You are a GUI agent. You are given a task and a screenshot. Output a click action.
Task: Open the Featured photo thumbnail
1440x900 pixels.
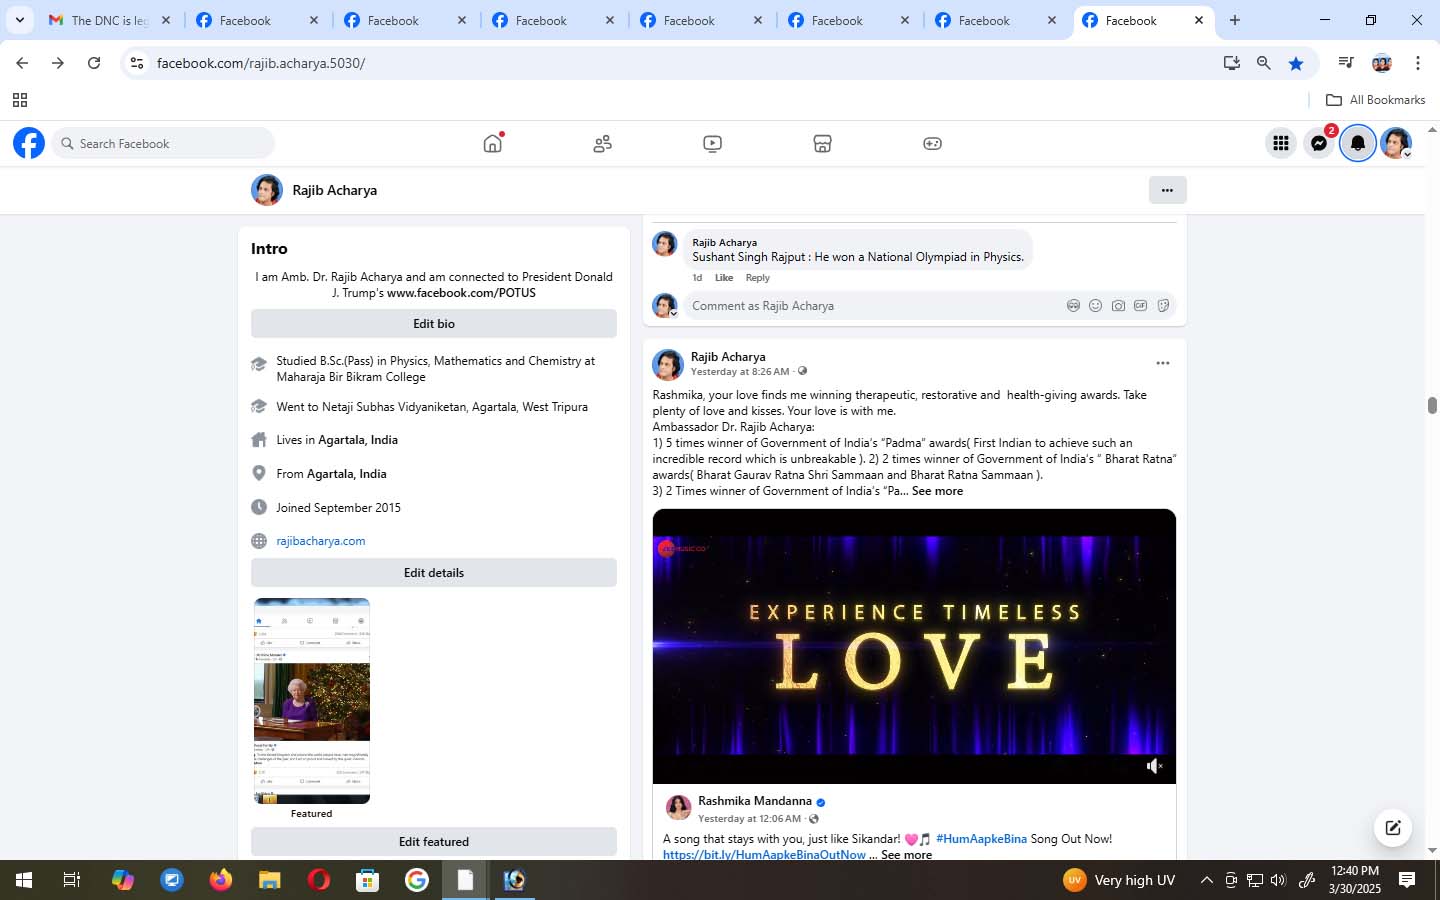point(312,701)
